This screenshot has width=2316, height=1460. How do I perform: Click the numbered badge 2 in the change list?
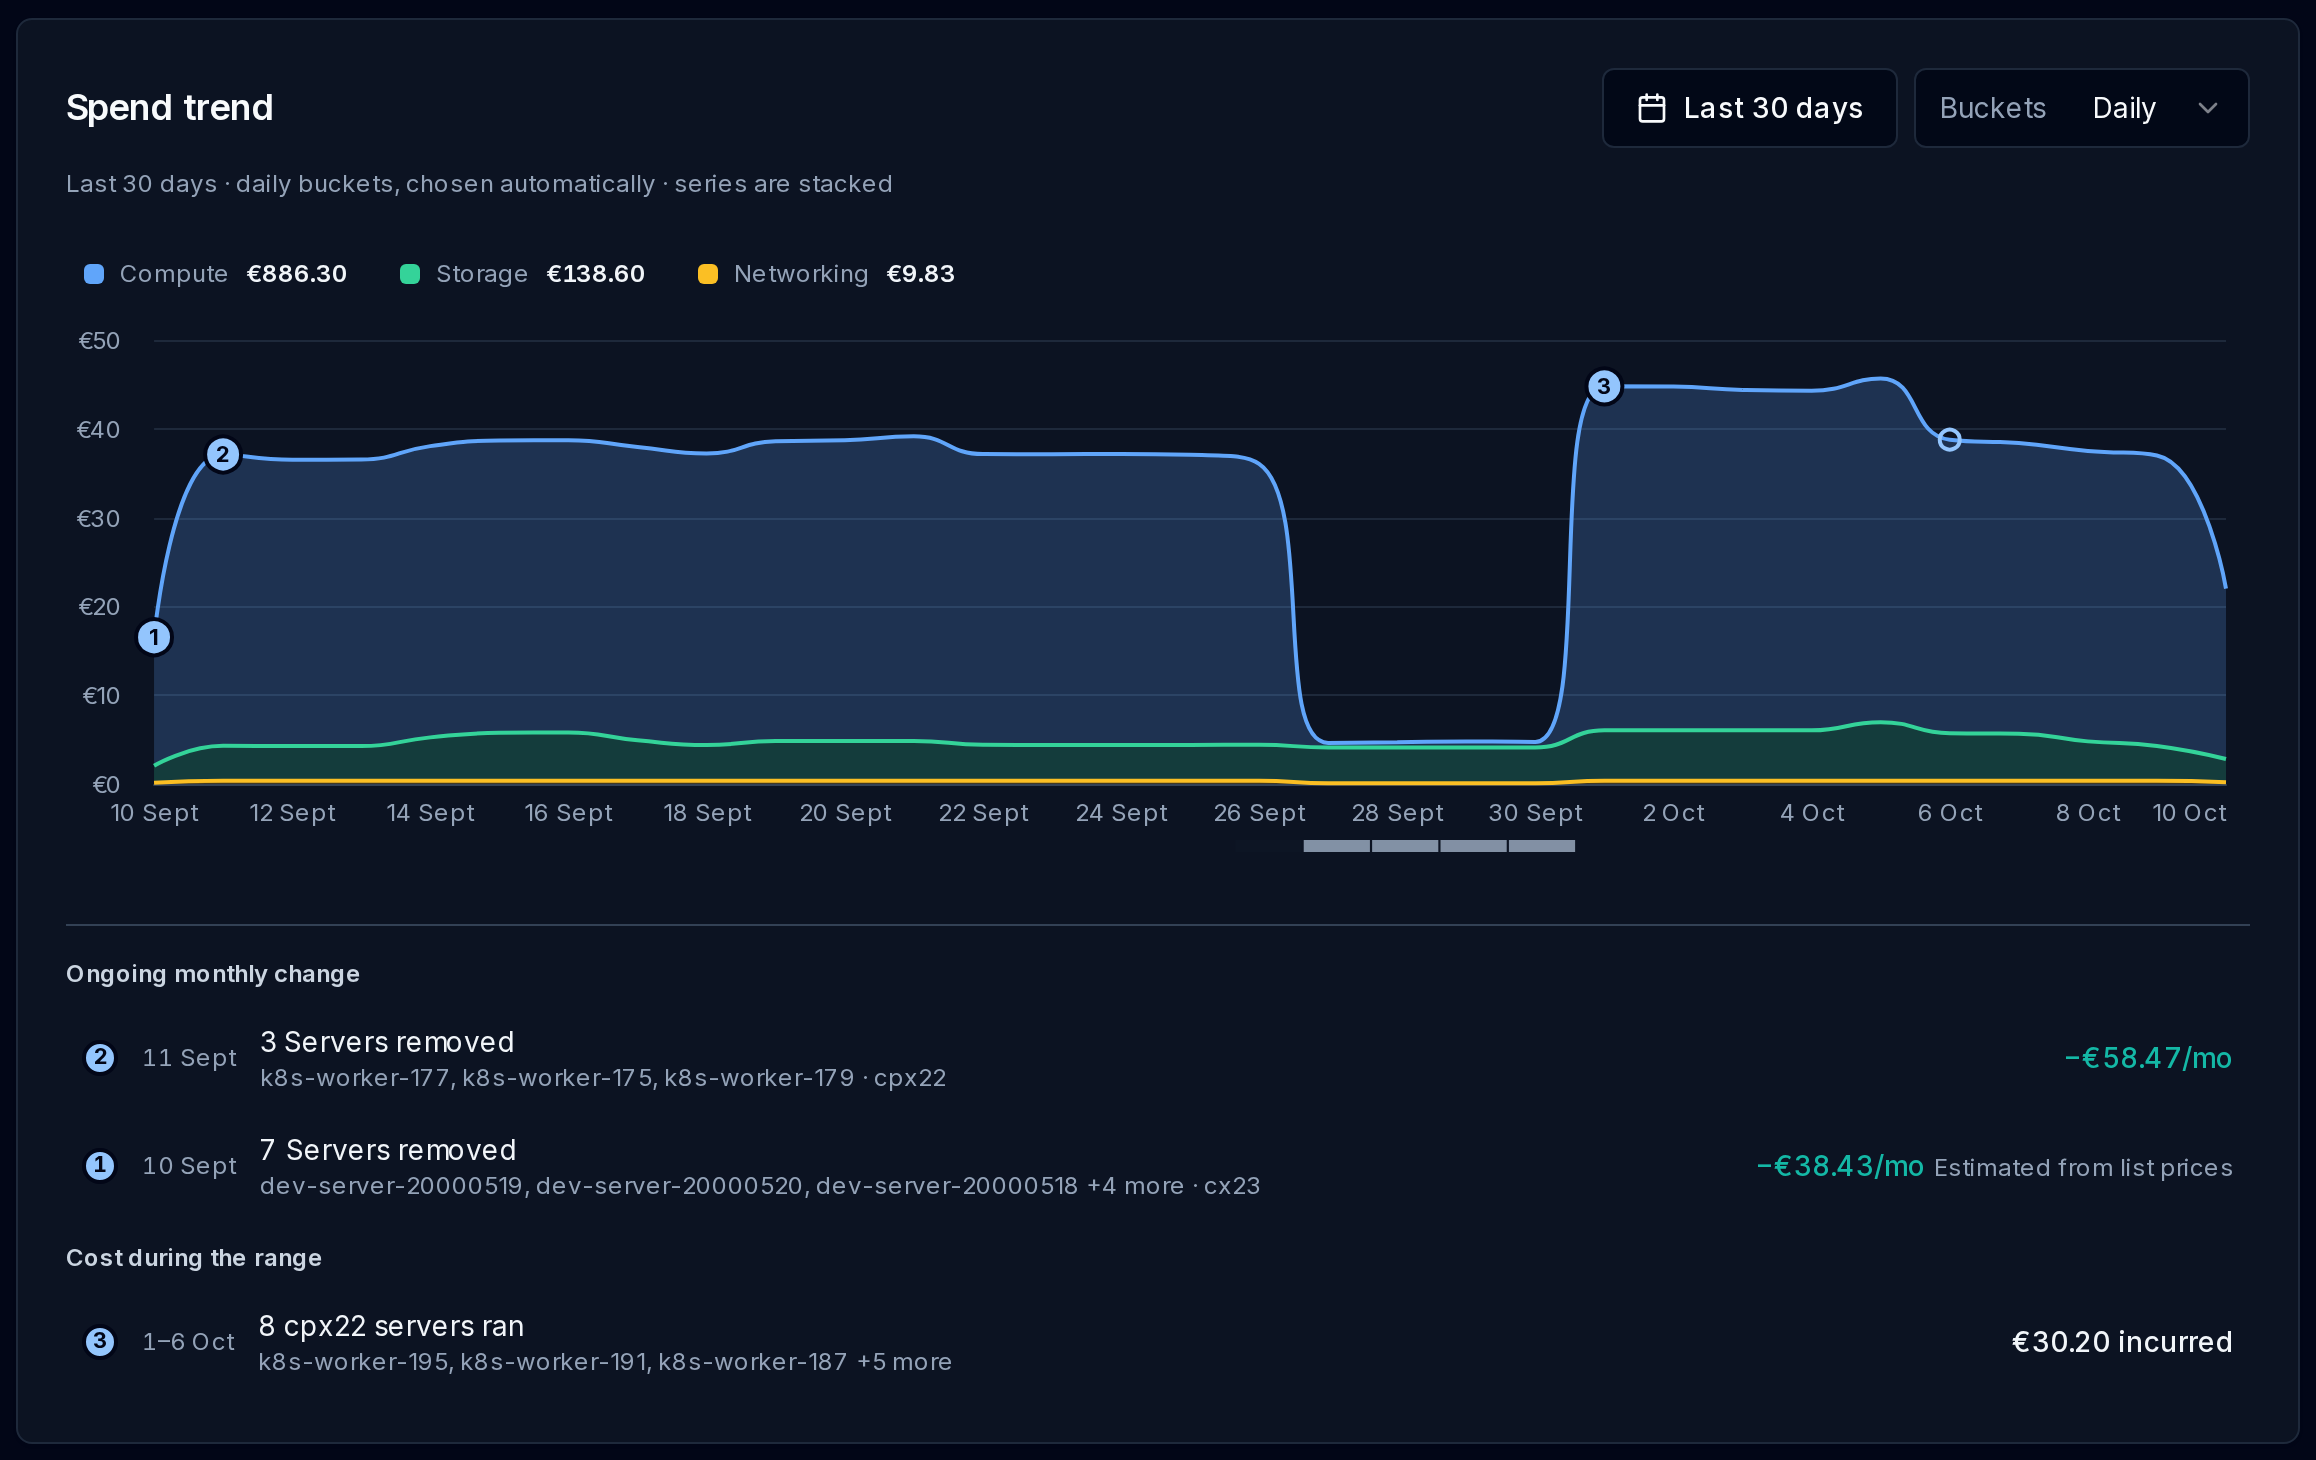(100, 1058)
